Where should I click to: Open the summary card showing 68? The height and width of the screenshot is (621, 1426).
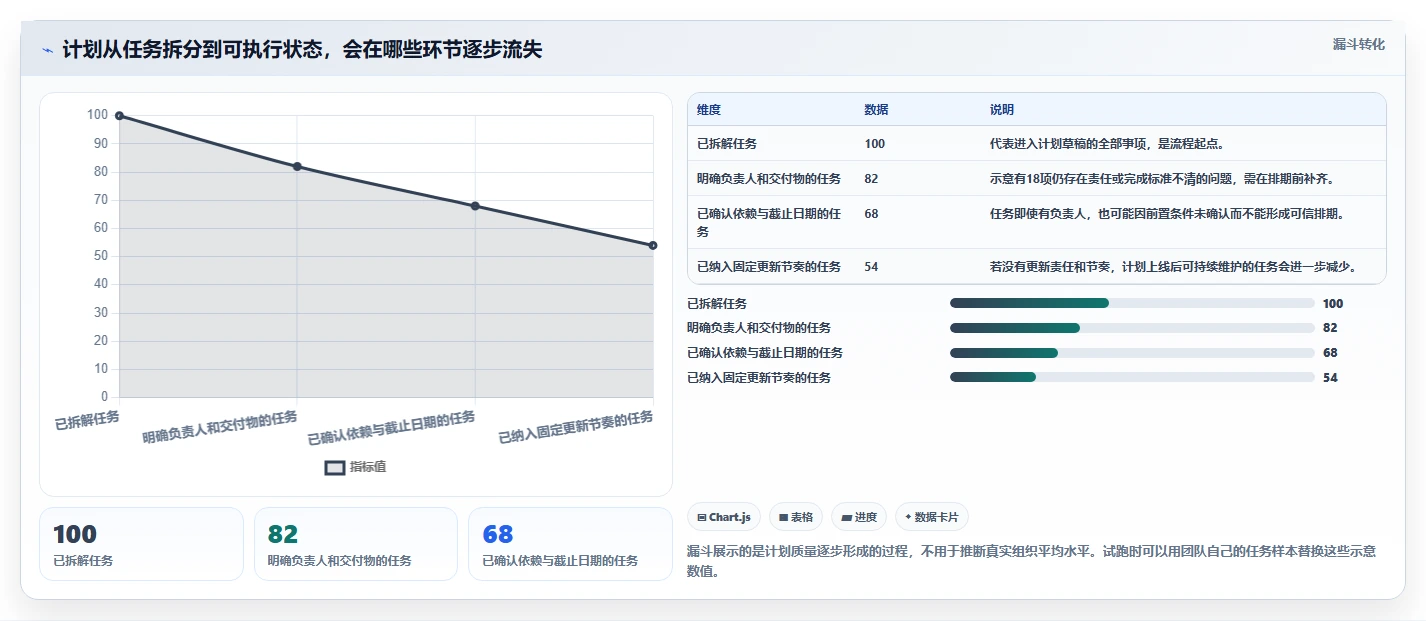[x=570, y=544]
